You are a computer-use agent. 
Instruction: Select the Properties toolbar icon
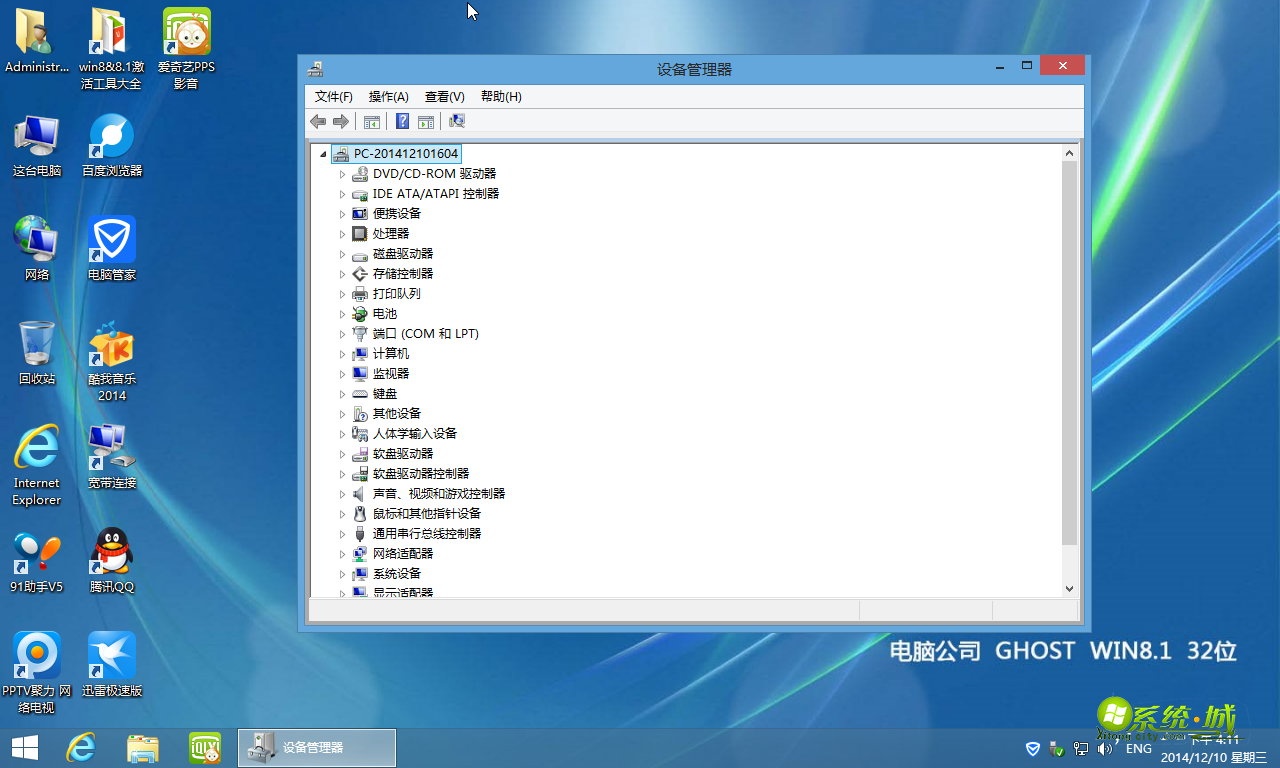point(425,121)
